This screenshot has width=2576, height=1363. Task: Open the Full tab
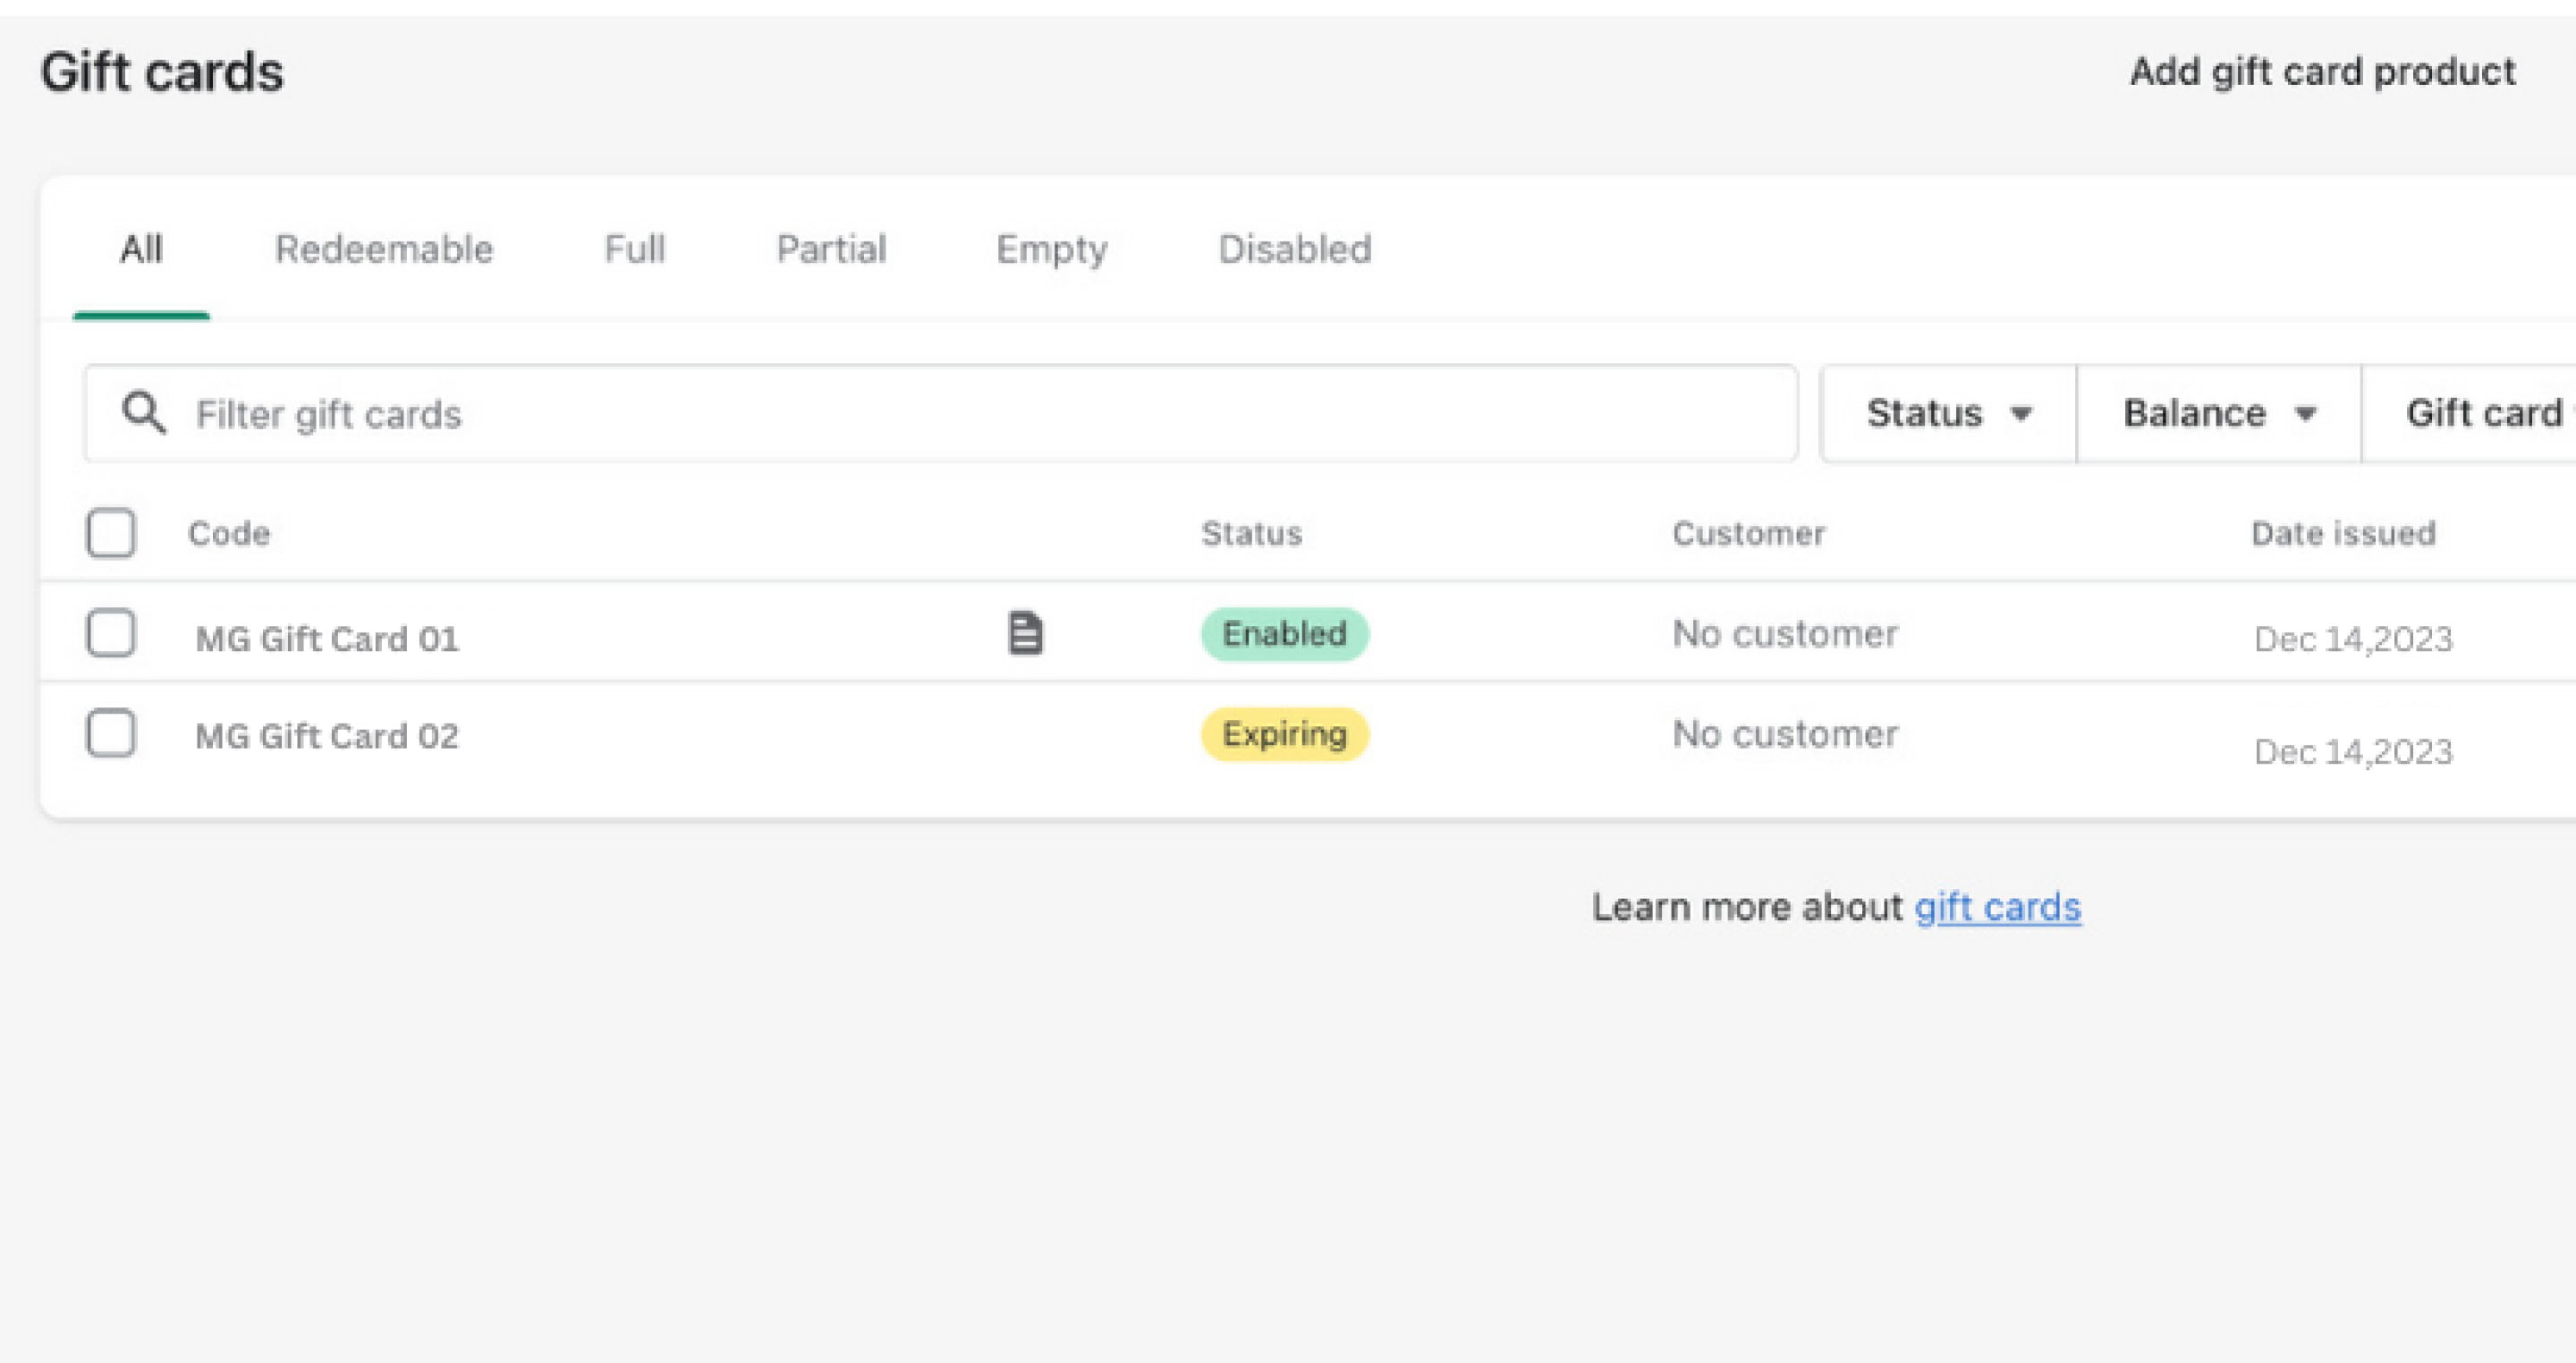point(635,249)
